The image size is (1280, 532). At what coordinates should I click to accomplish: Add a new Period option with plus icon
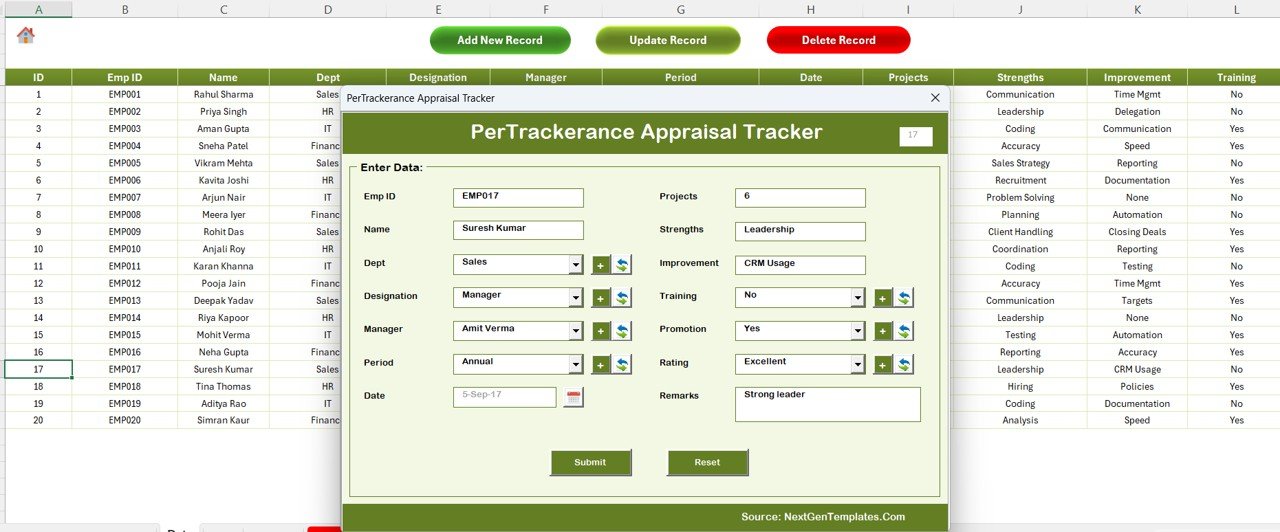601,365
